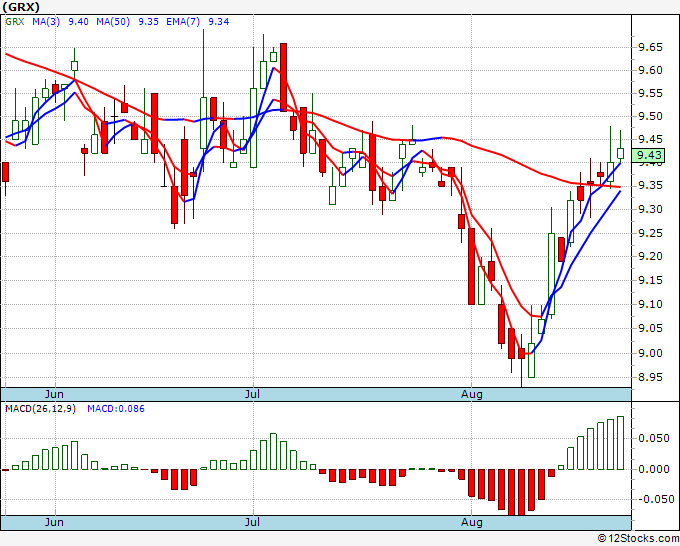
Task: Click the 9.10 price axis label
Action: [x=651, y=304]
